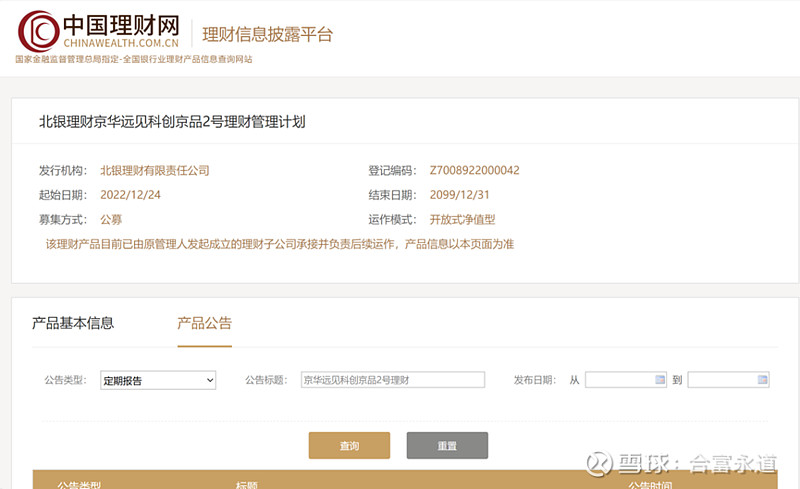Focus the 公告标题 text input field

(393, 380)
